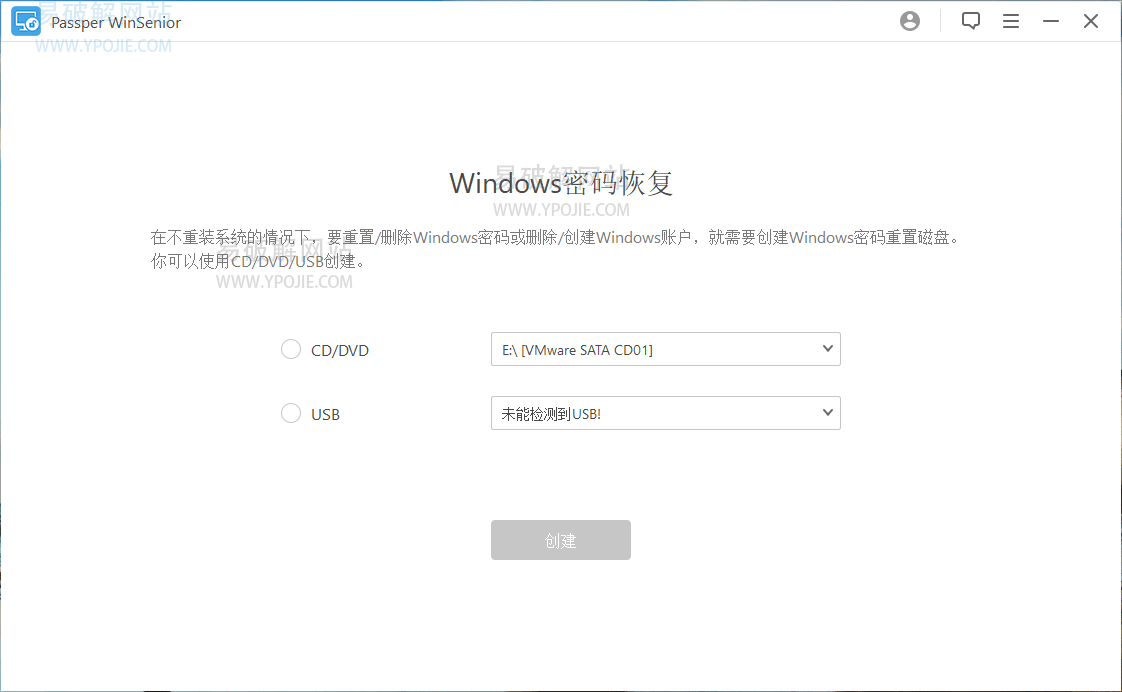Select the USB radio option
The width and height of the screenshot is (1122, 692).
click(291, 414)
